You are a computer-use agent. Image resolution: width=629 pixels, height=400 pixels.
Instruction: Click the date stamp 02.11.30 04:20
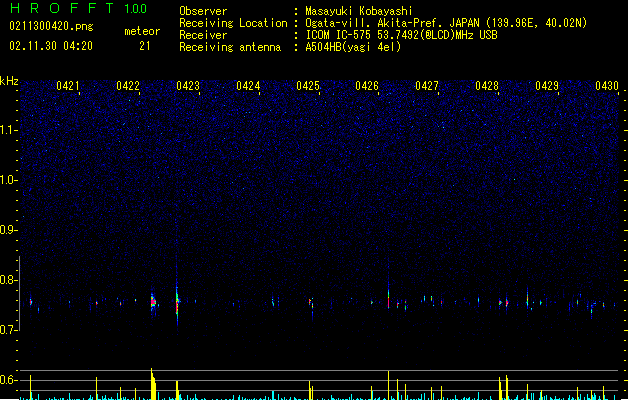51,46
